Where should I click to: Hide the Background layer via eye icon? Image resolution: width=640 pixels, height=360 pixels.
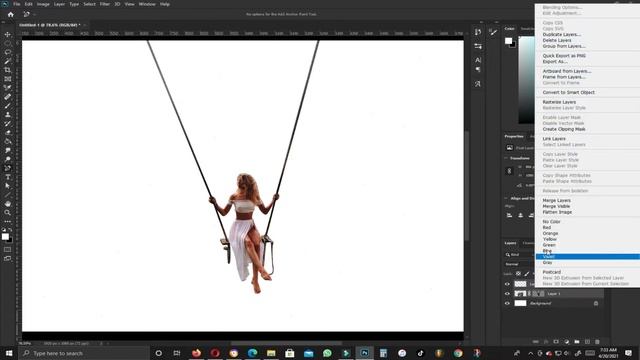[507, 303]
